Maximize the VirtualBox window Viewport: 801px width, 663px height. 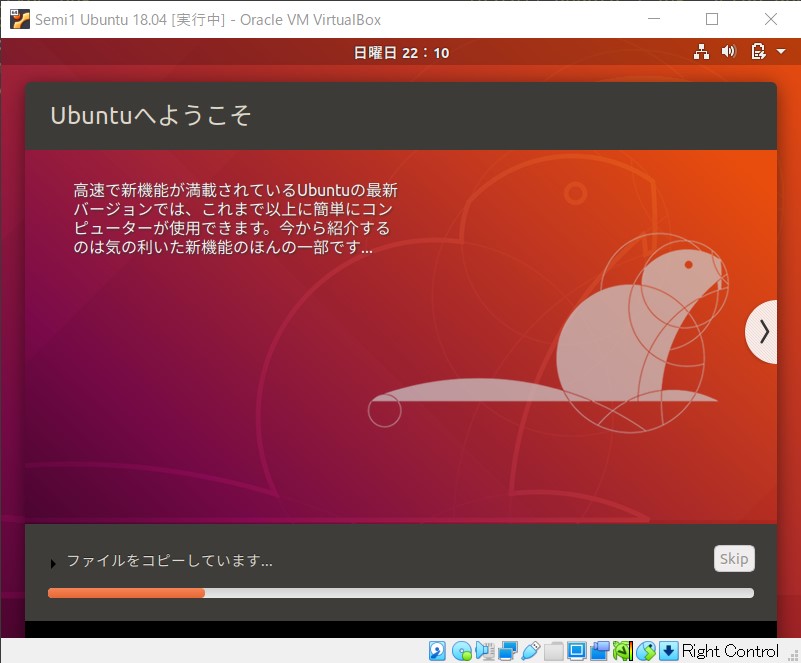click(x=712, y=19)
